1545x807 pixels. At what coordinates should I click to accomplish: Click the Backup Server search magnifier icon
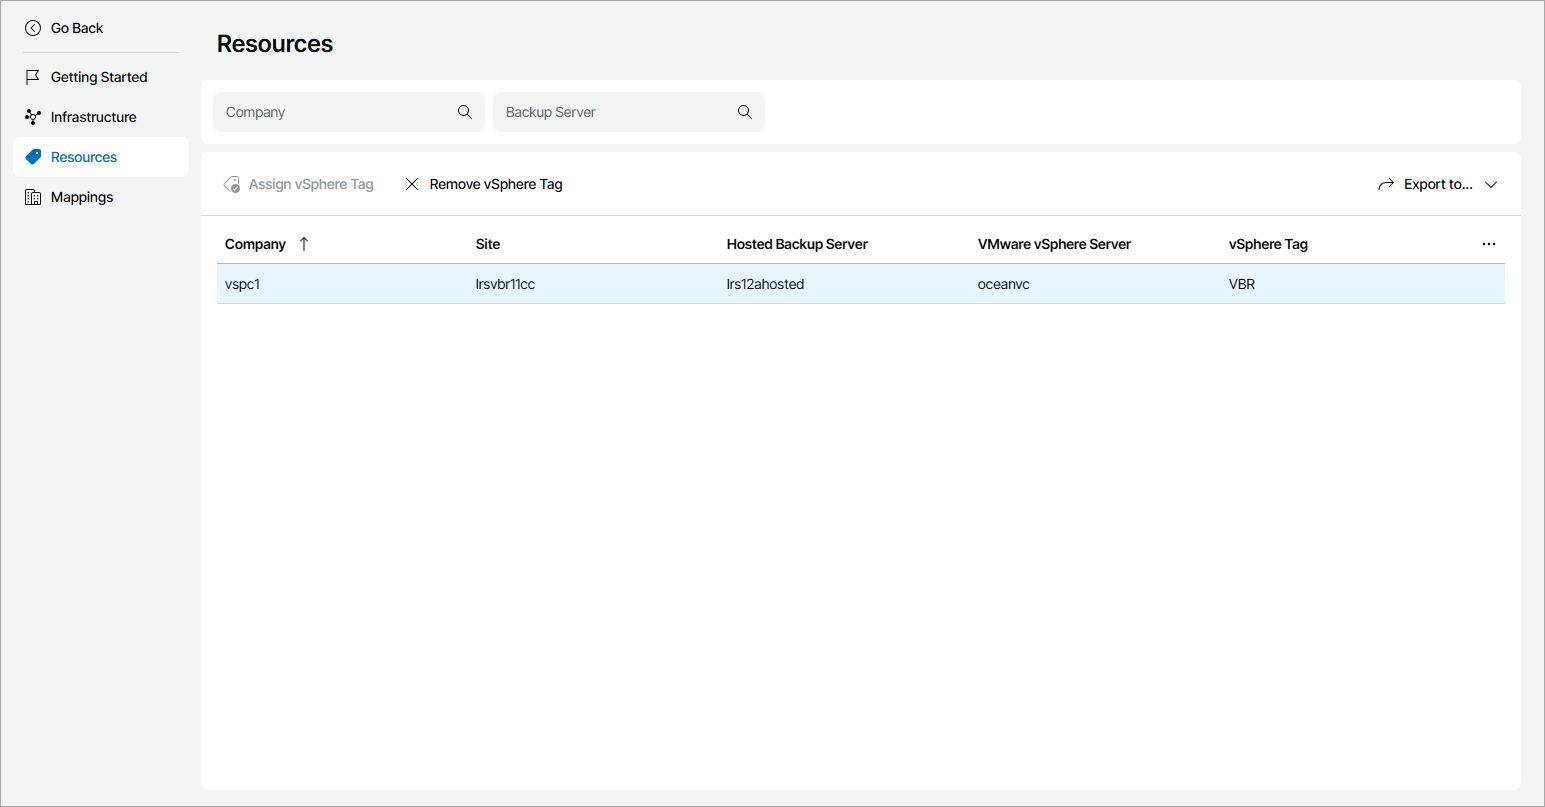point(745,112)
